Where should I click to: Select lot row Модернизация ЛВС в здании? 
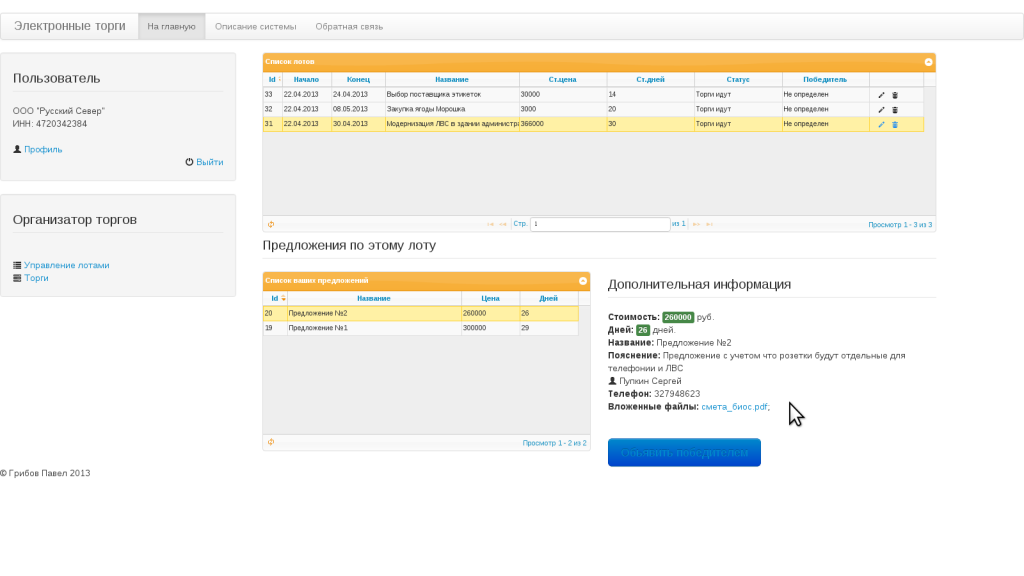(593, 124)
